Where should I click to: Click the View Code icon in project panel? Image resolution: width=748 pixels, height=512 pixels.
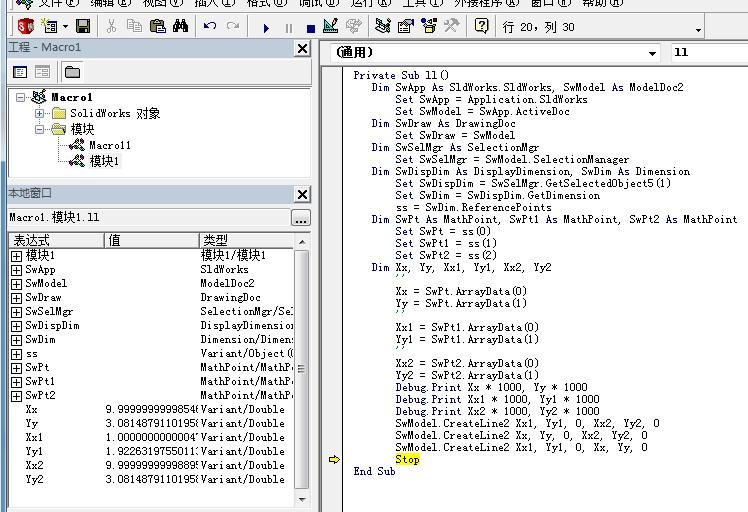click(x=20, y=72)
